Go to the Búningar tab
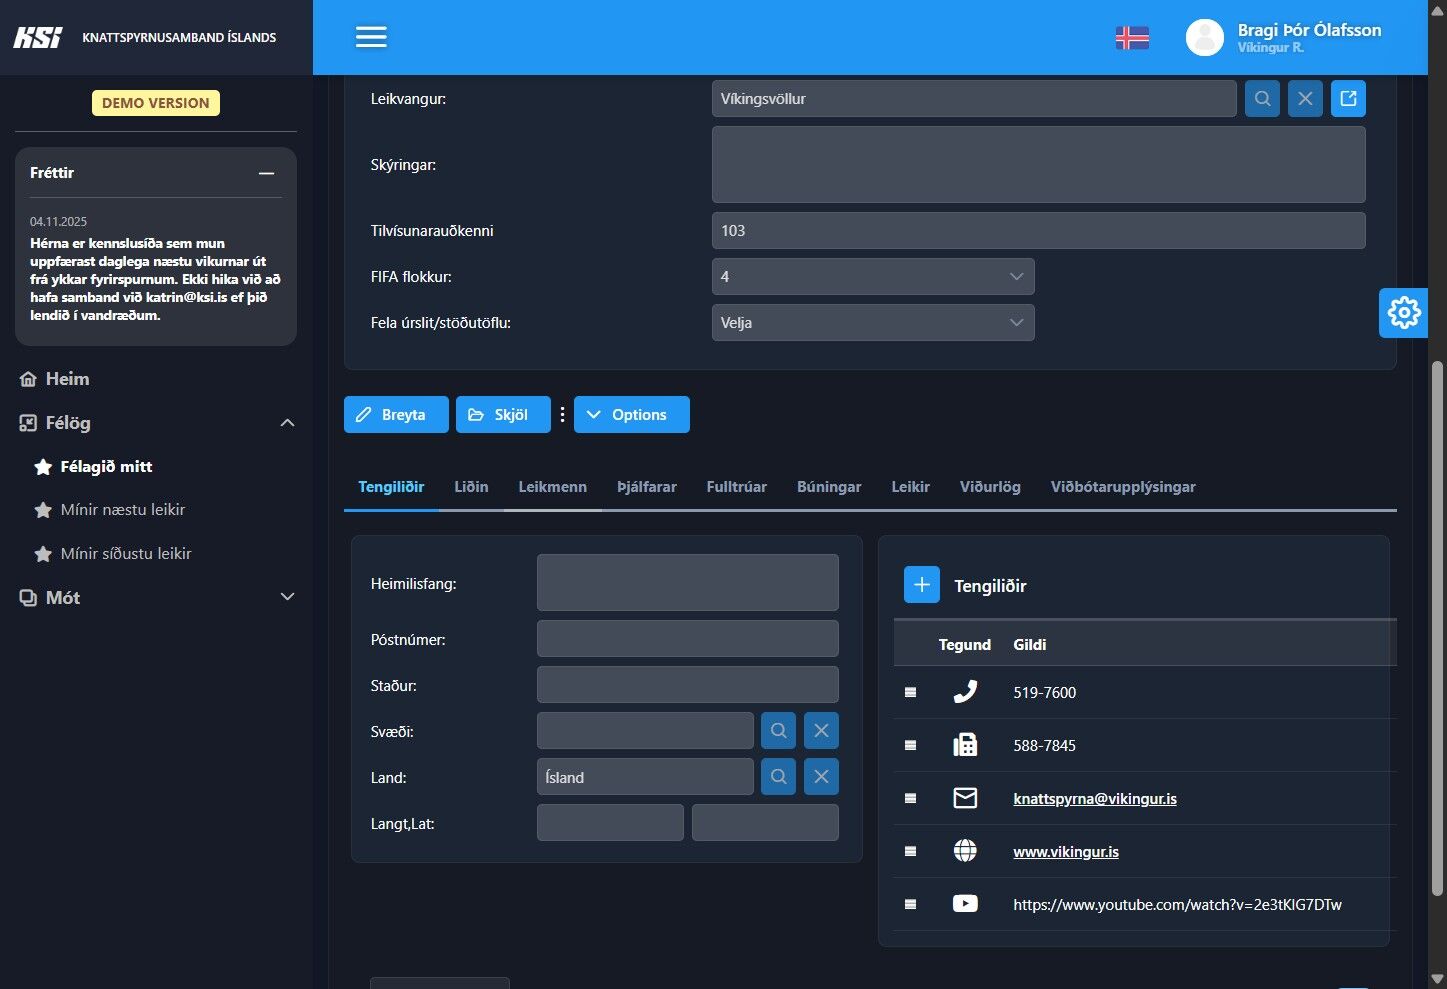Image resolution: width=1447 pixels, height=989 pixels. pos(828,487)
